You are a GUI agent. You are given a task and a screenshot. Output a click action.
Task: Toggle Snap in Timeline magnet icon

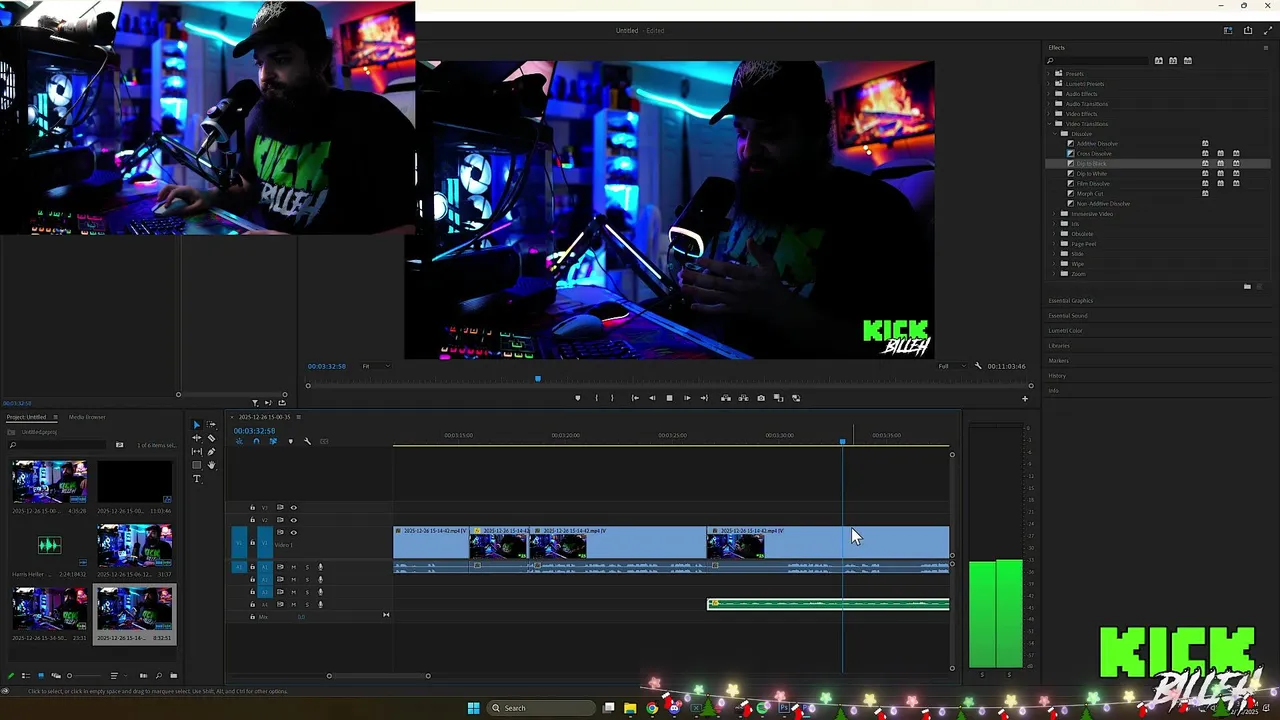(256, 441)
